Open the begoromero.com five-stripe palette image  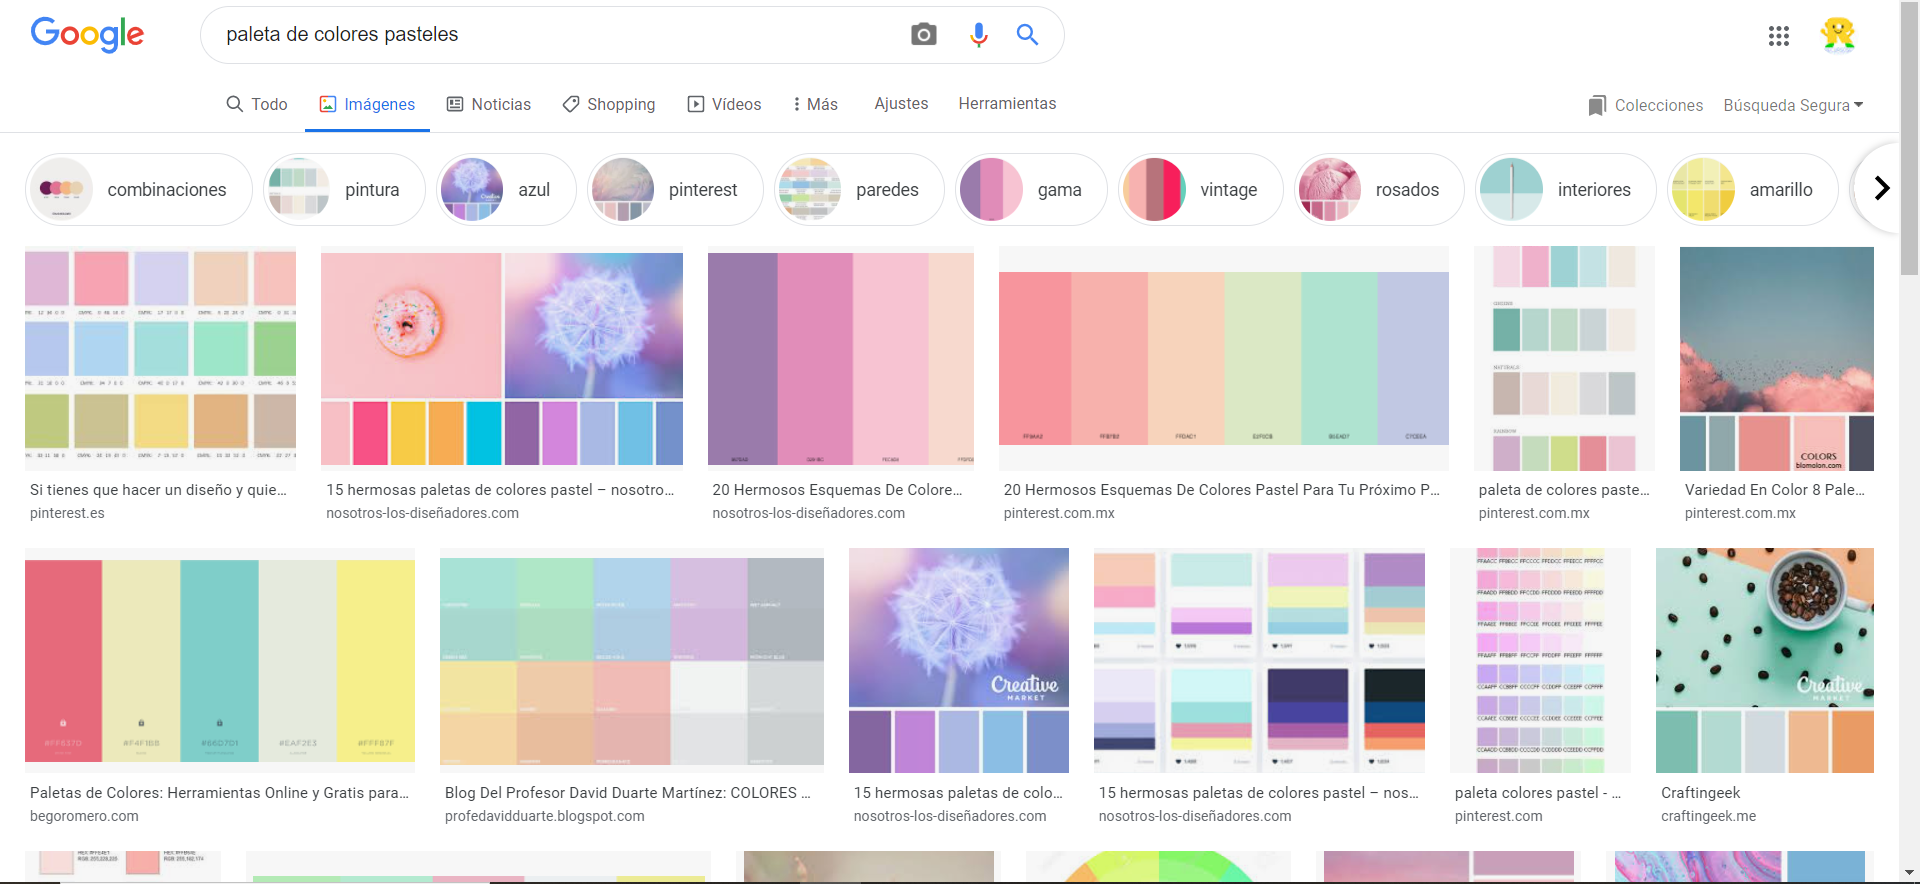(220, 661)
